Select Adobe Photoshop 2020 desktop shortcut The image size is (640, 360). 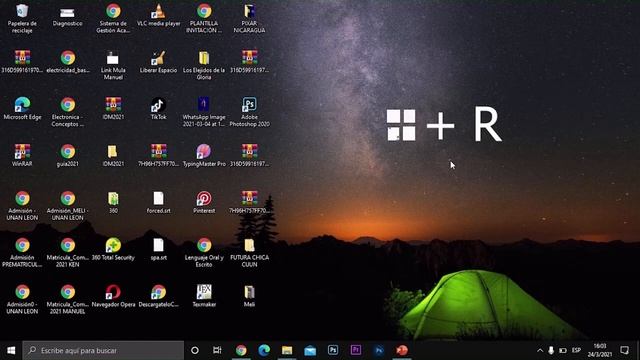[249, 112]
